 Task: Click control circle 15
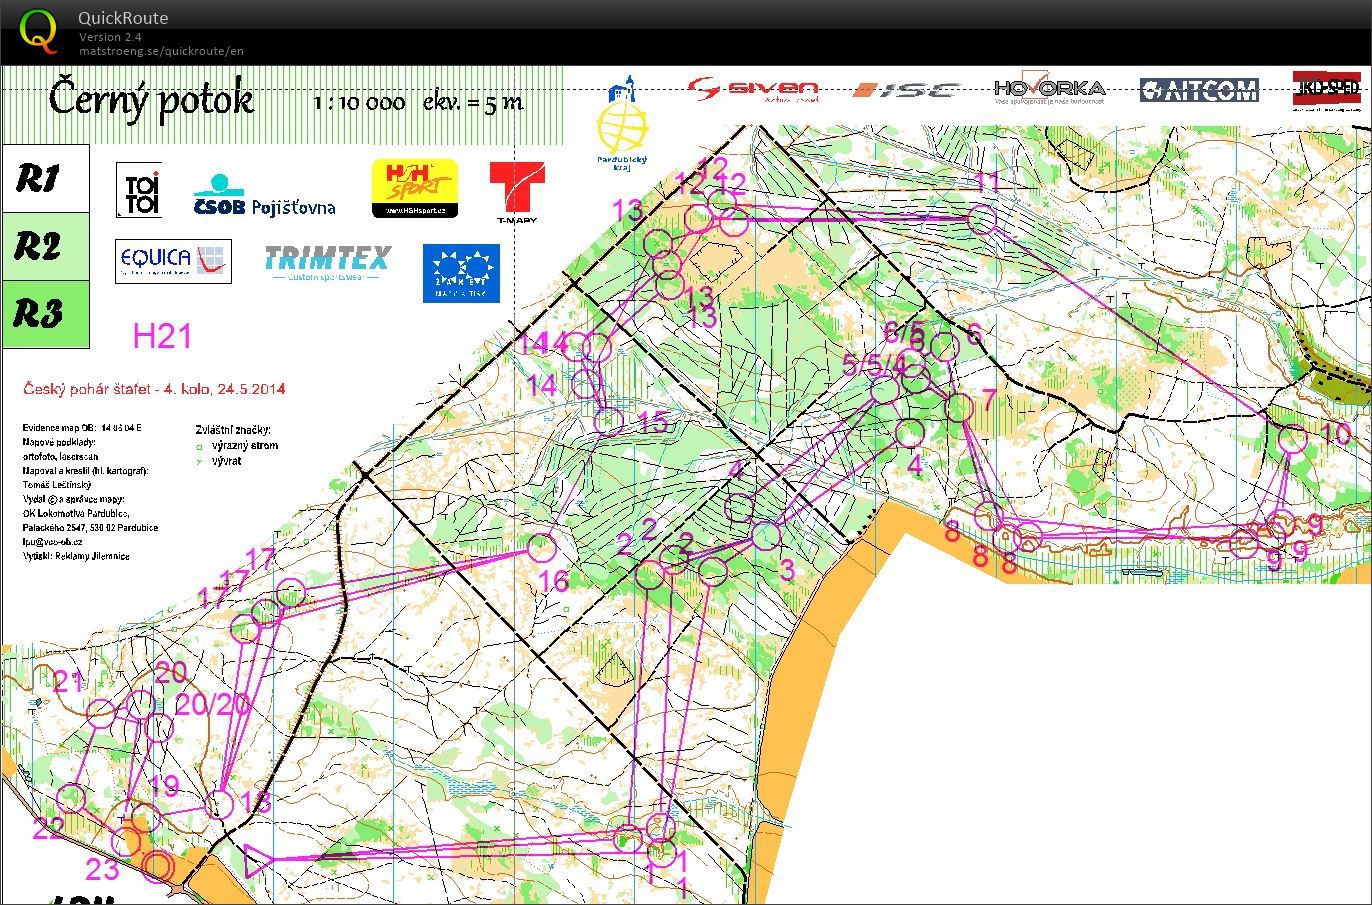[x=608, y=421]
